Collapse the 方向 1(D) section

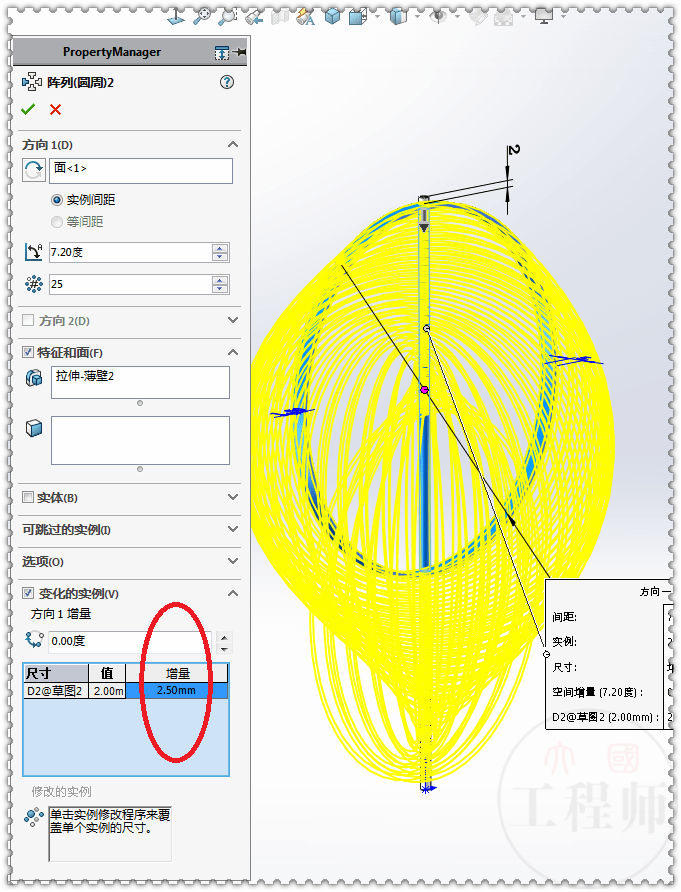(x=233, y=144)
